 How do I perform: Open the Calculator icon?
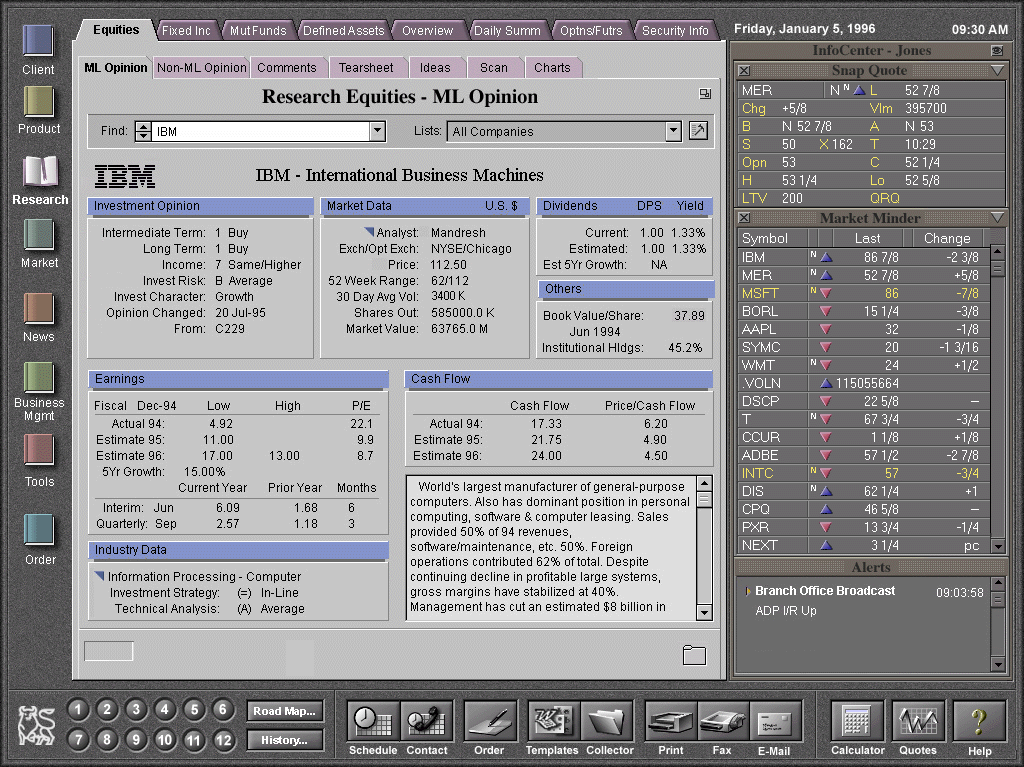(857, 721)
